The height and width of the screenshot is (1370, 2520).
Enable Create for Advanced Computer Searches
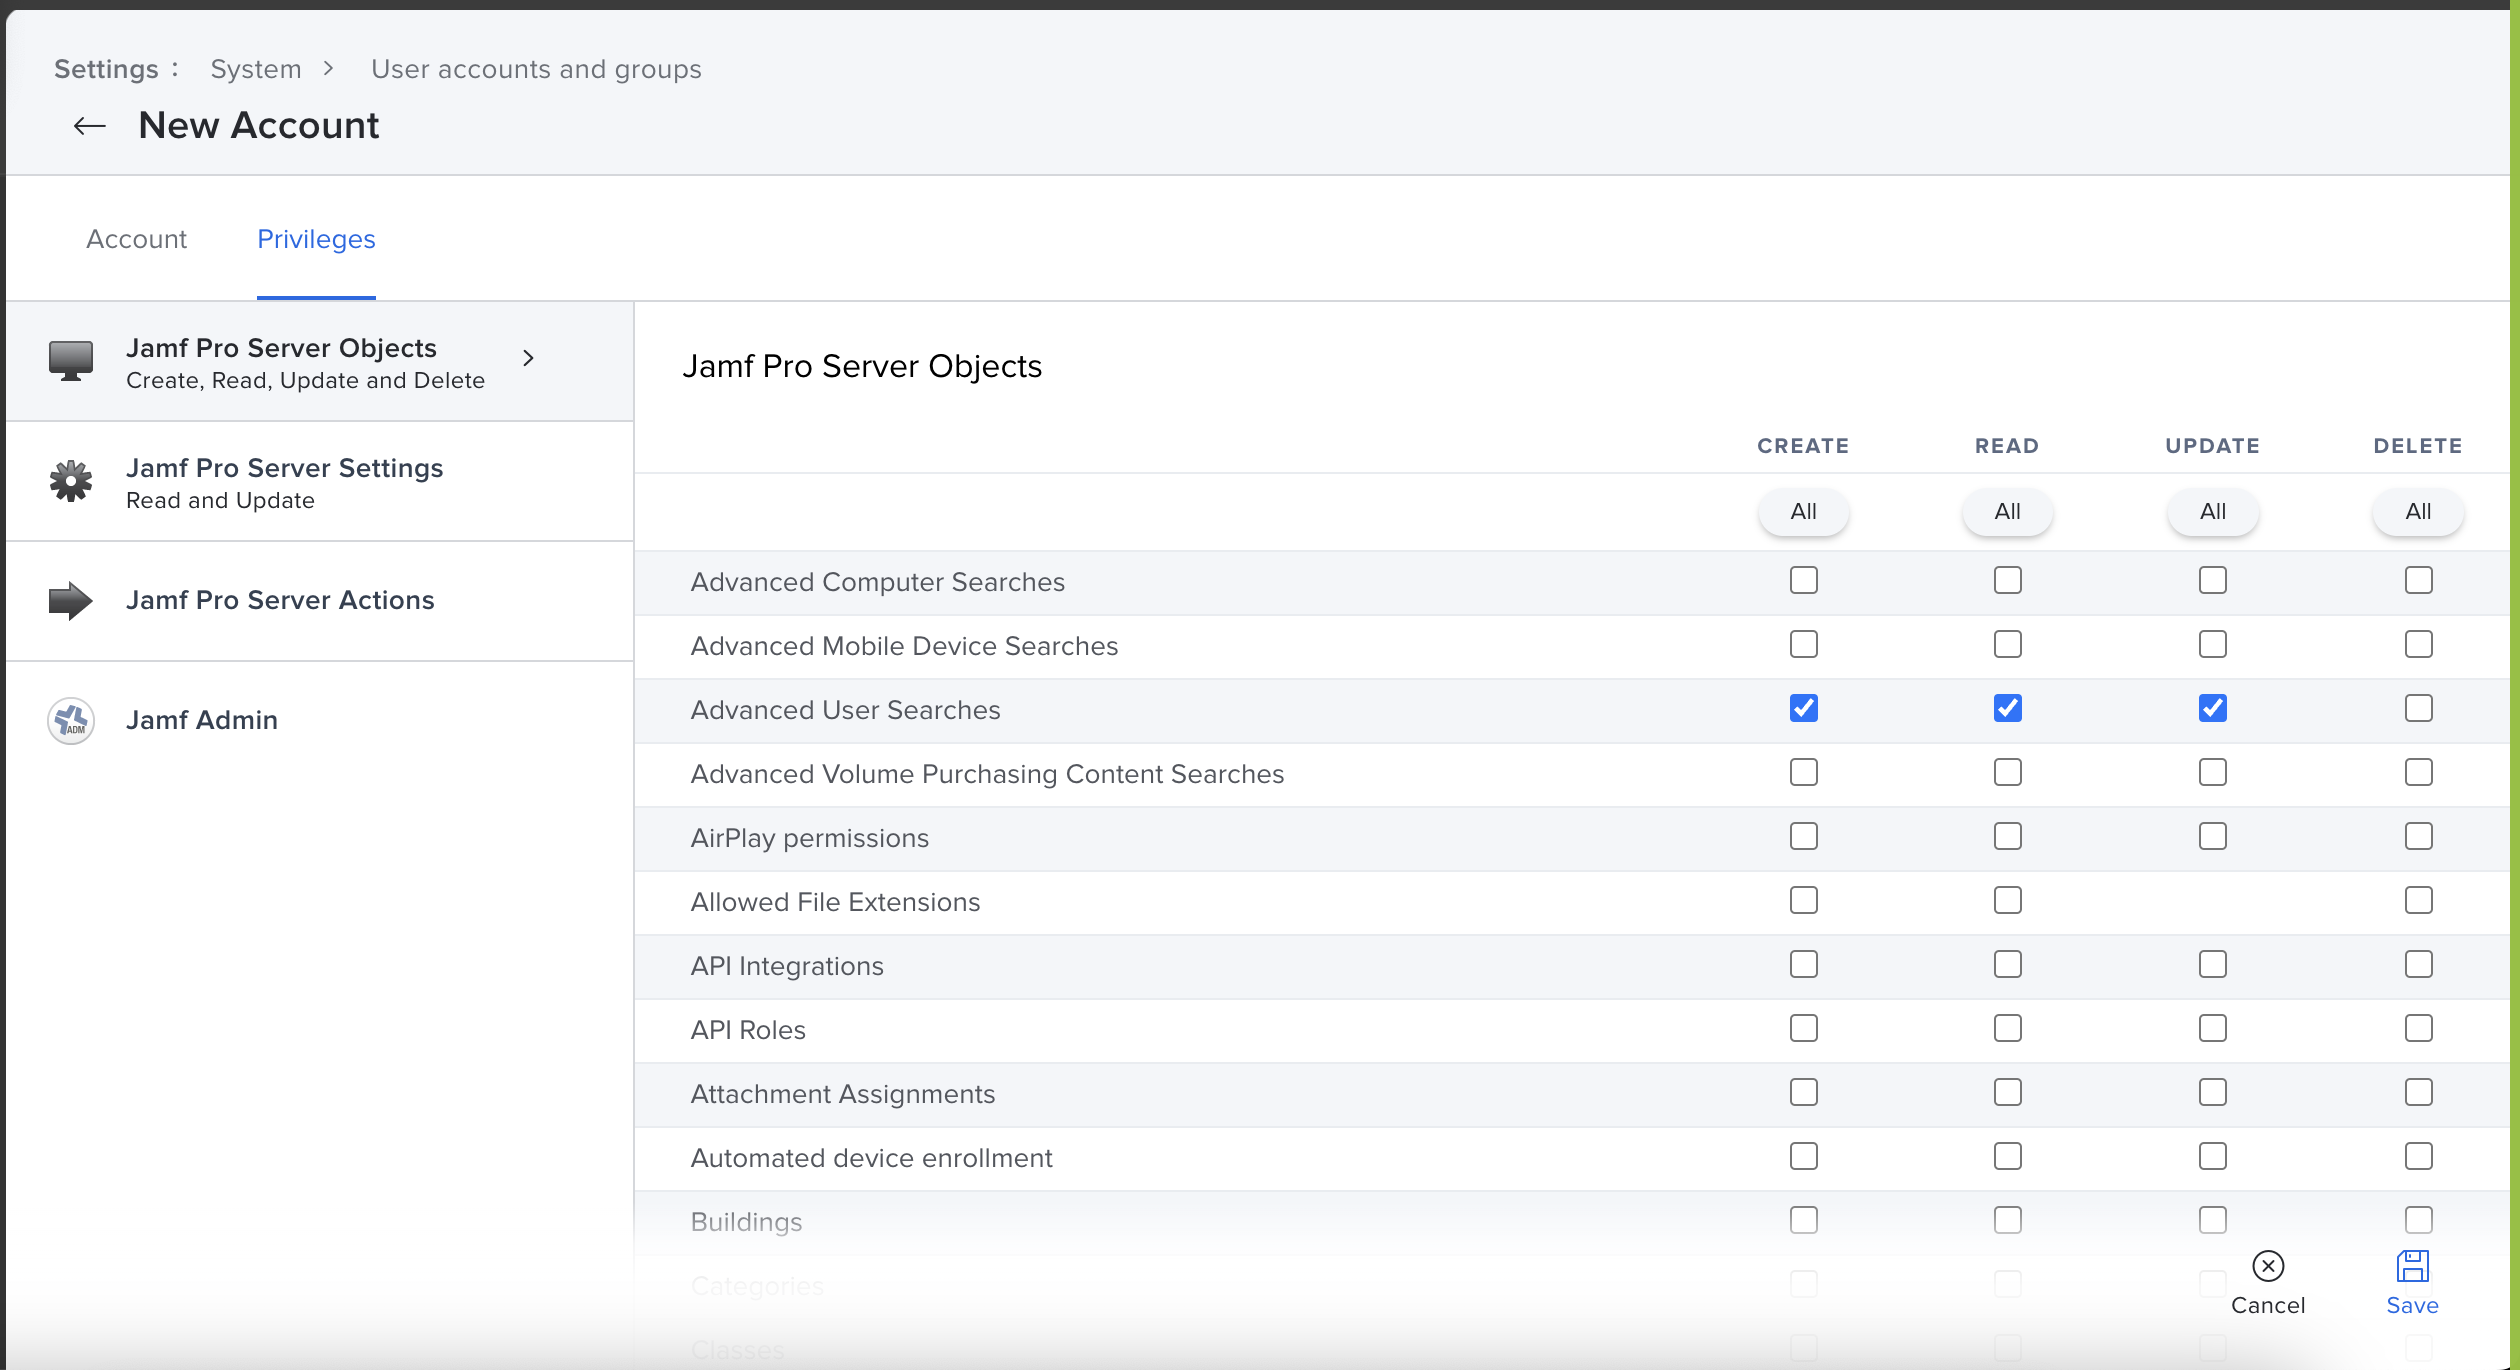(1804, 580)
